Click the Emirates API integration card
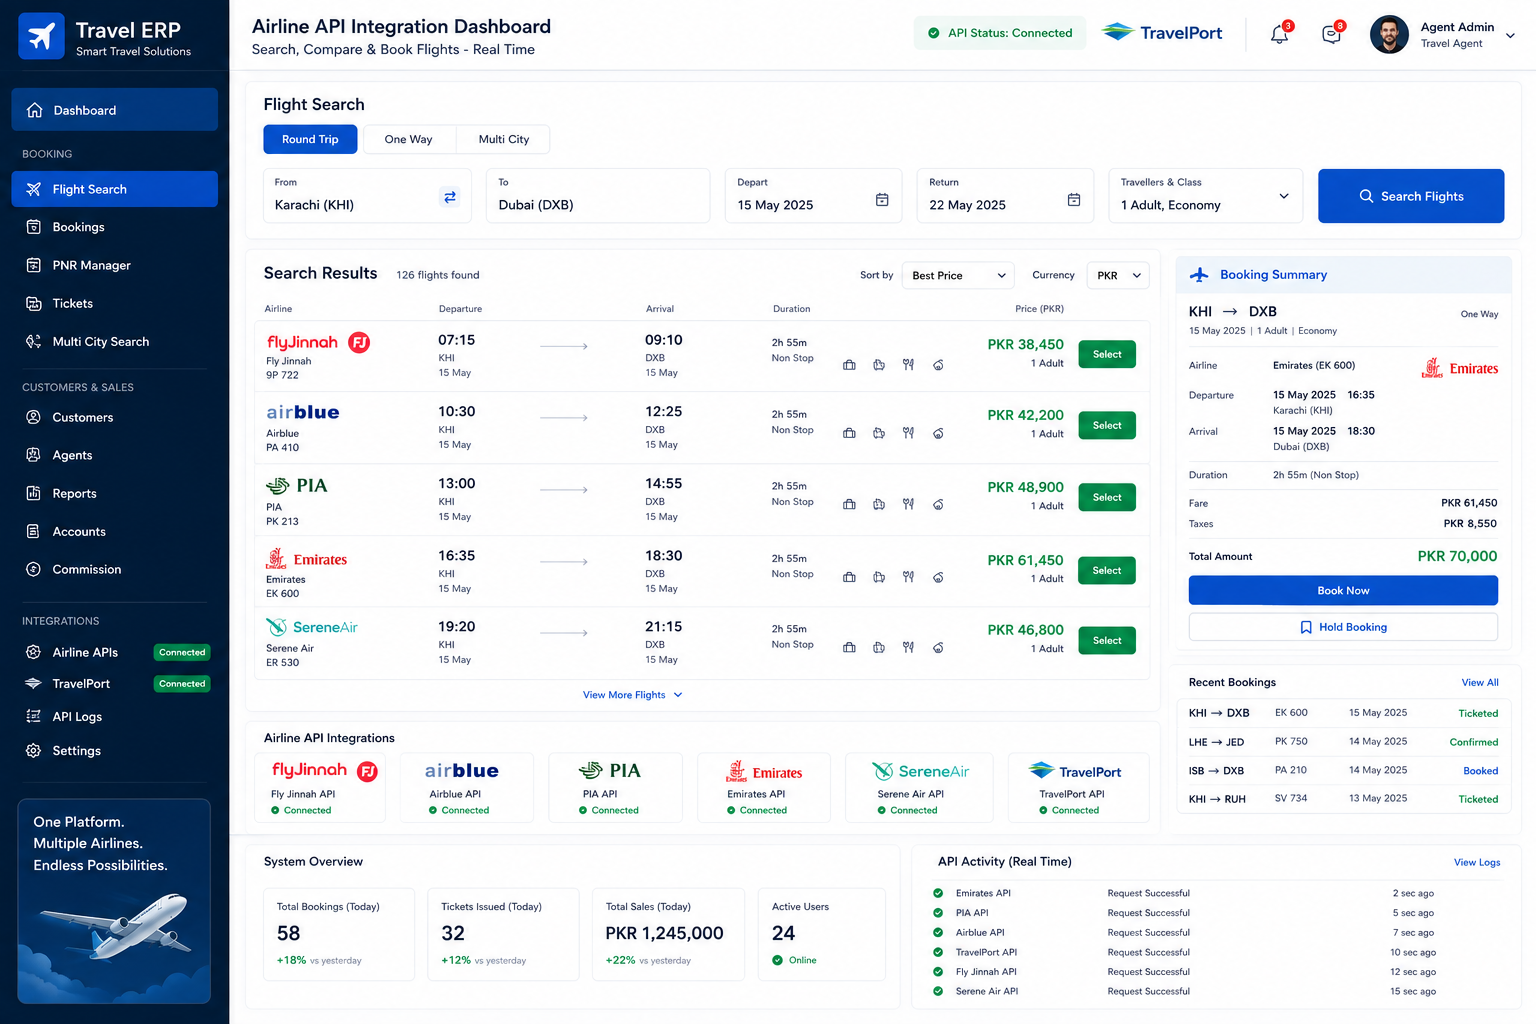Screen dimensions: 1536x1024 tap(764, 788)
